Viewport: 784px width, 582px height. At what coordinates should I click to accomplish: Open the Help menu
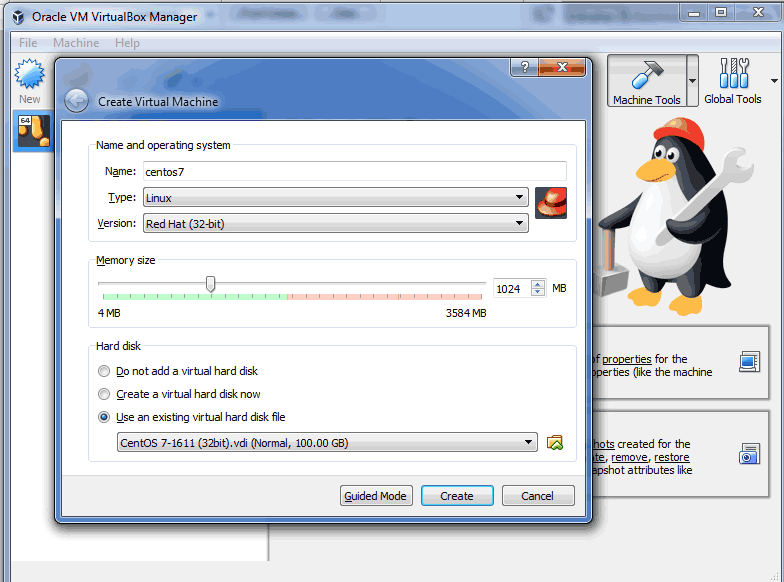click(x=127, y=43)
